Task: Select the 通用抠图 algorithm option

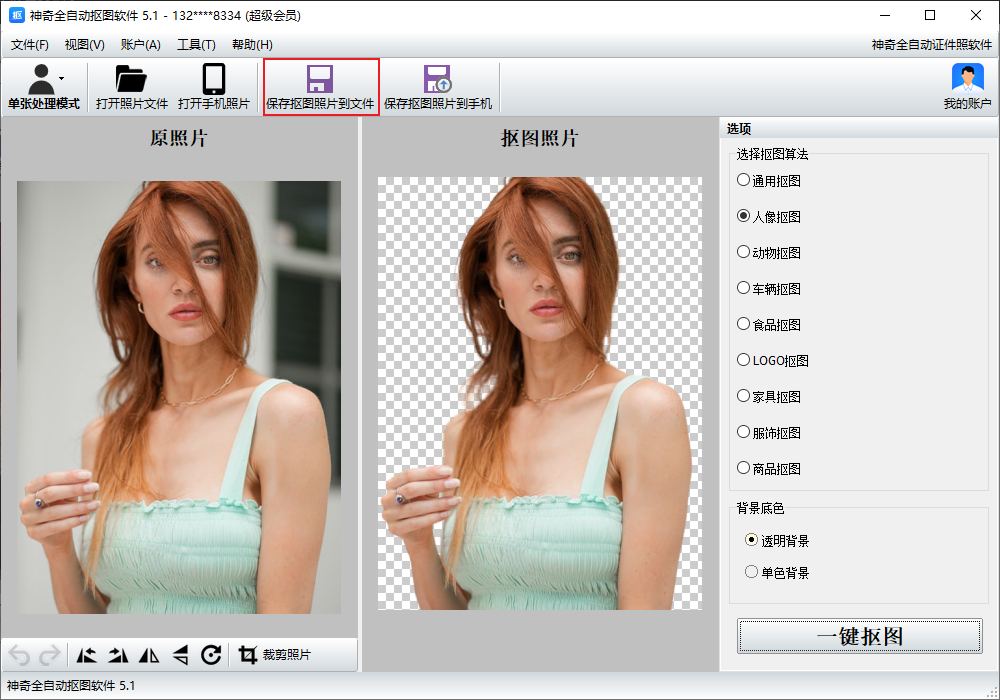Action: (743, 181)
